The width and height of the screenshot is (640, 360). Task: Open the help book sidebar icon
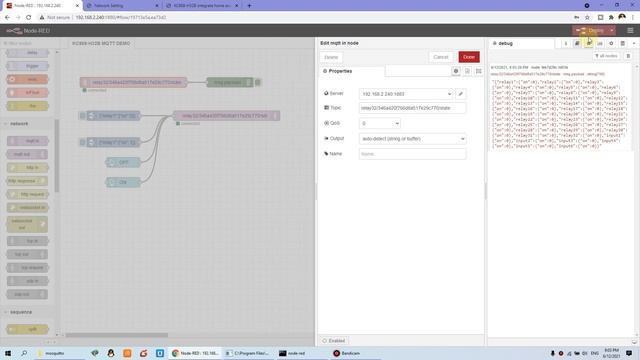[x=577, y=43]
